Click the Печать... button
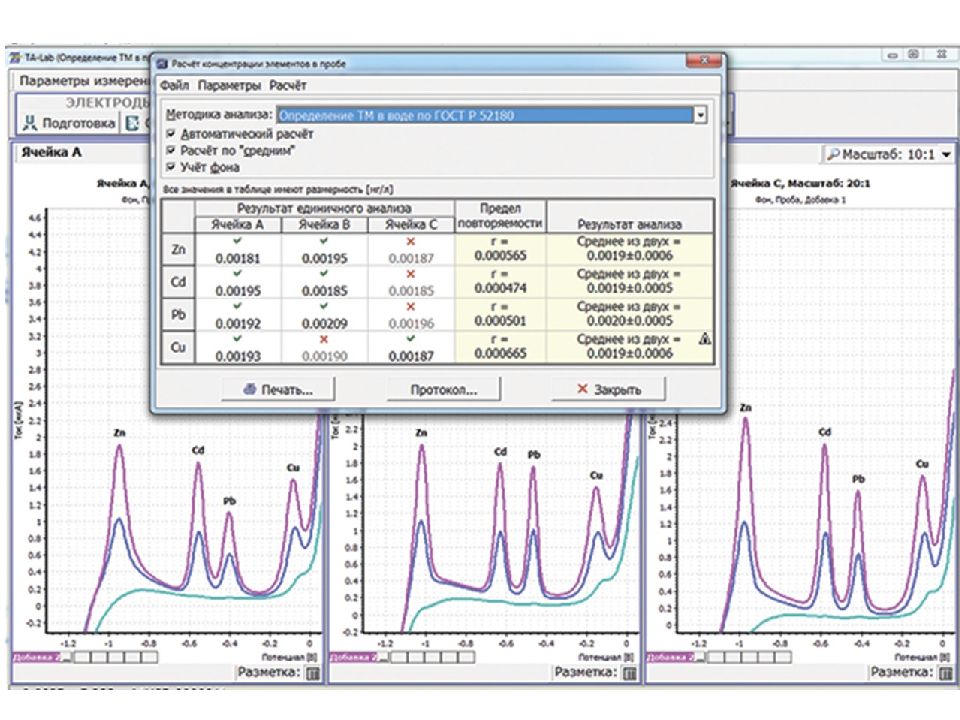 click(x=279, y=389)
